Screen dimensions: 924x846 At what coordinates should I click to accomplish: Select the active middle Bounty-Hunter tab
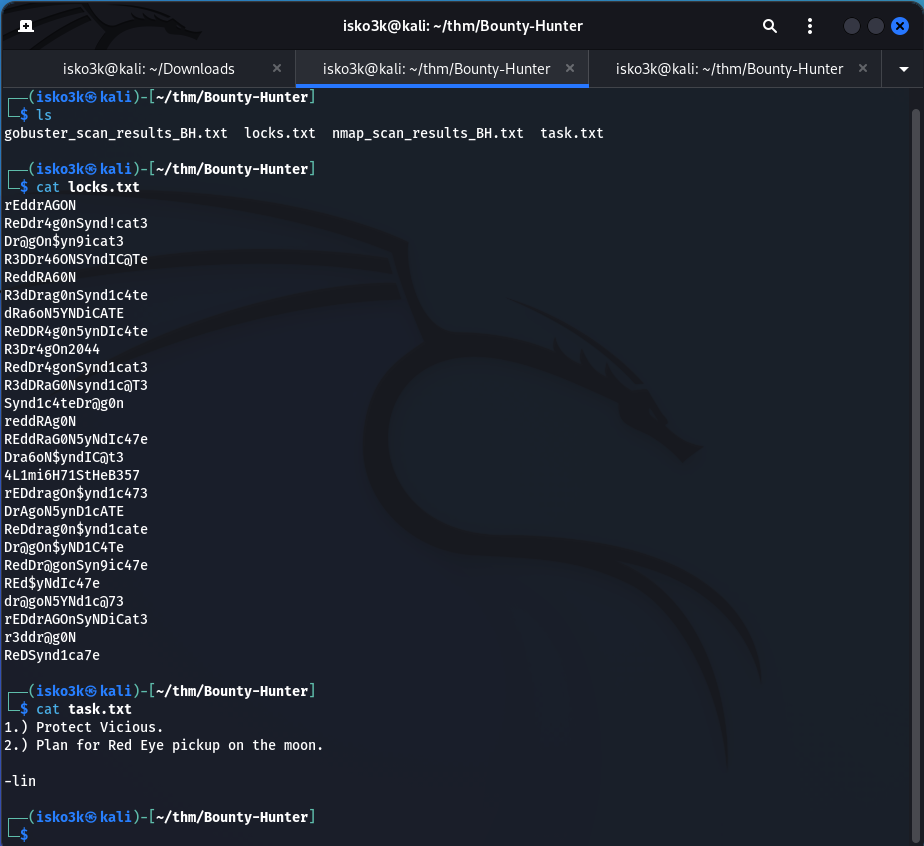pyautogui.click(x=436, y=69)
